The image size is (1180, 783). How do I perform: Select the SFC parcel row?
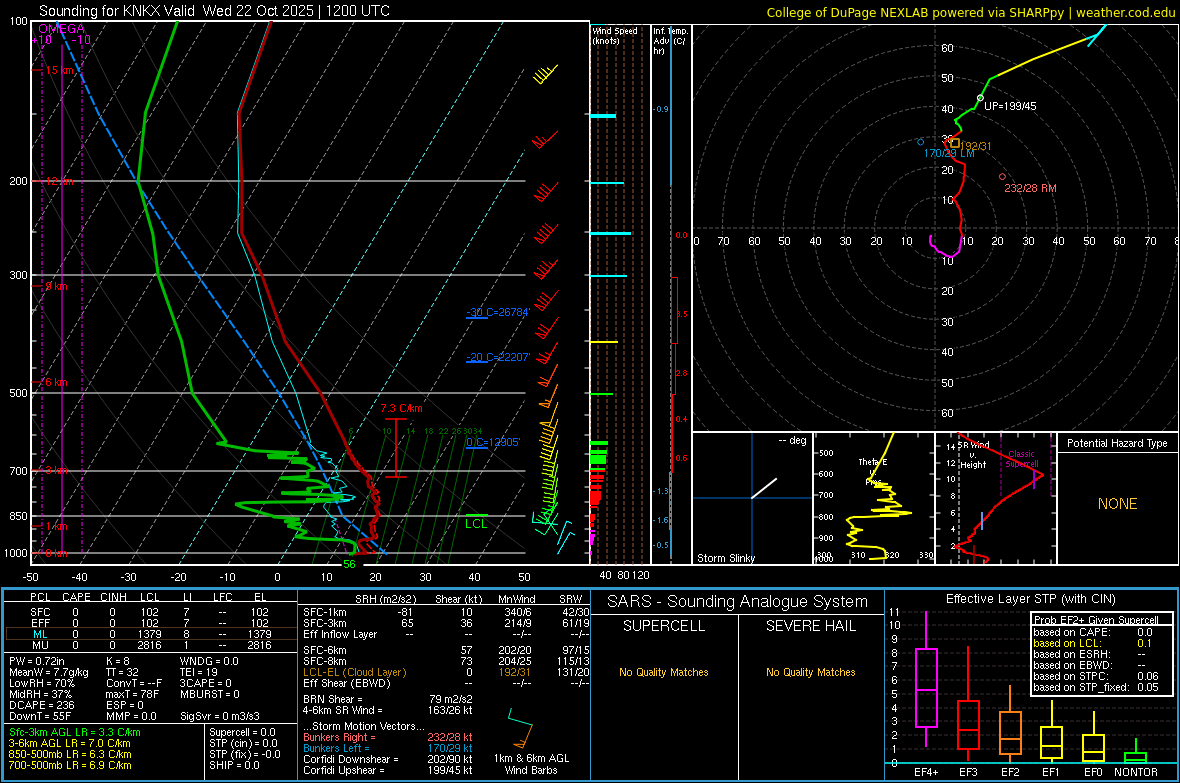(x=149, y=612)
